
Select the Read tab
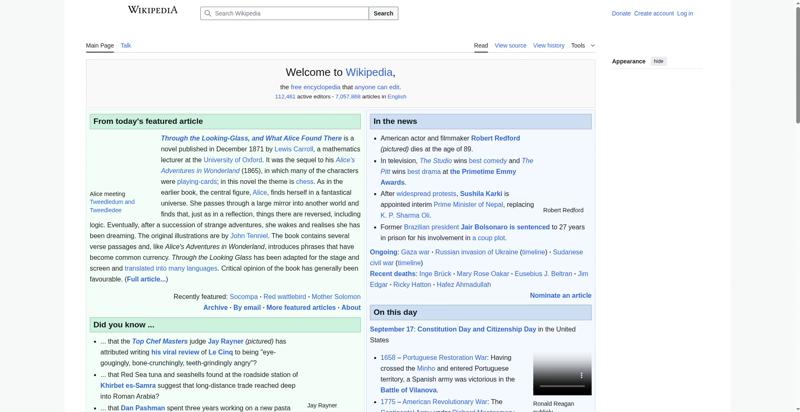coord(481,45)
